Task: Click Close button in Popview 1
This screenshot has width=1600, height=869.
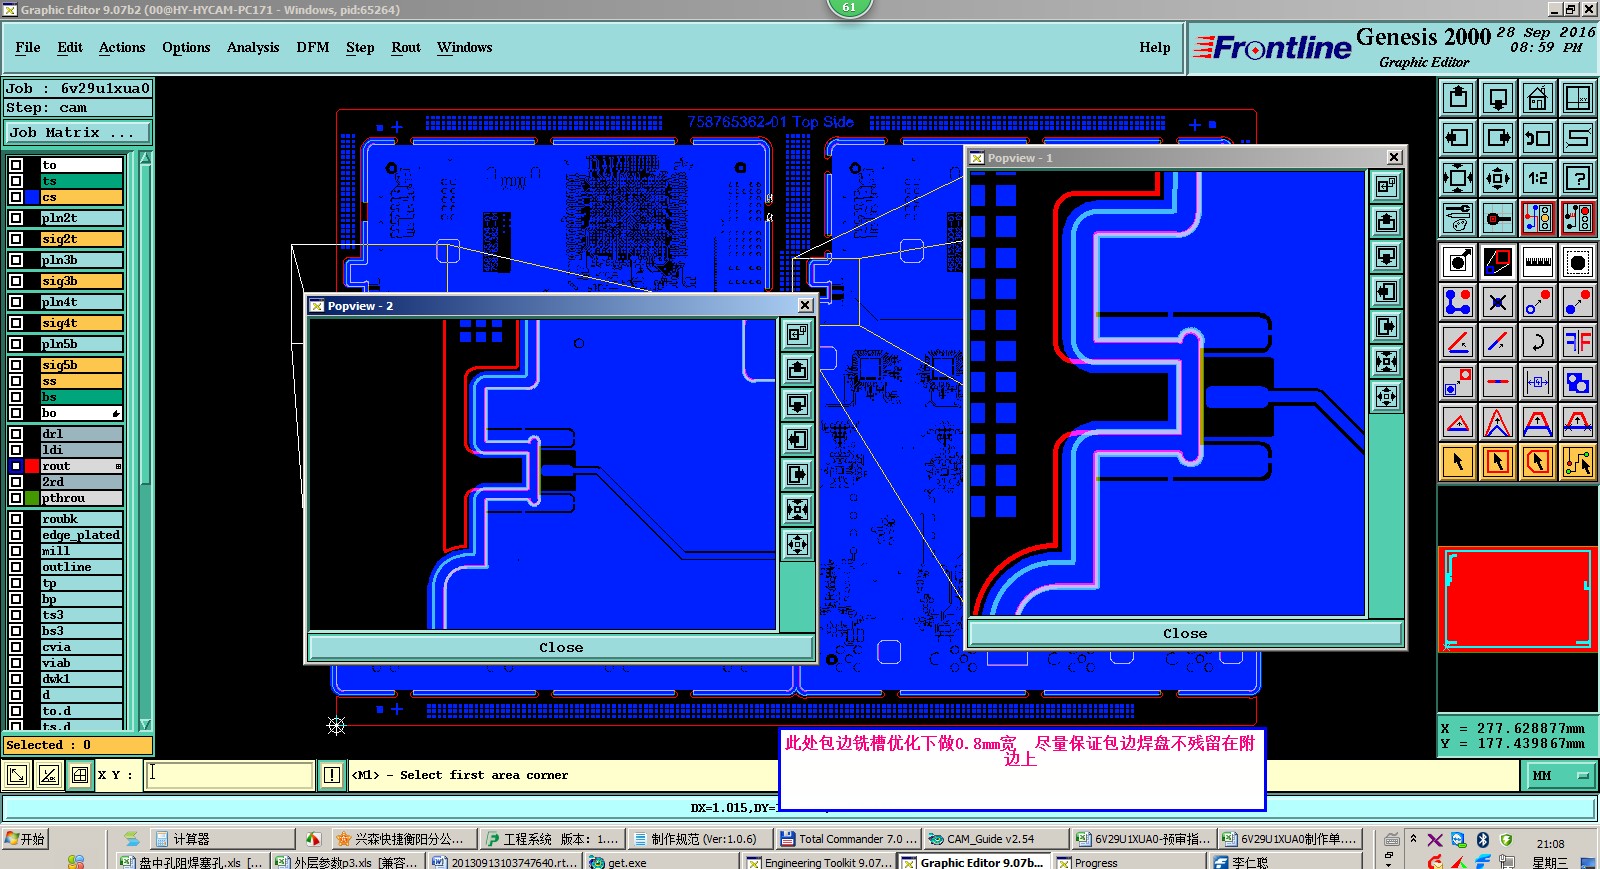Action: pos(1185,633)
